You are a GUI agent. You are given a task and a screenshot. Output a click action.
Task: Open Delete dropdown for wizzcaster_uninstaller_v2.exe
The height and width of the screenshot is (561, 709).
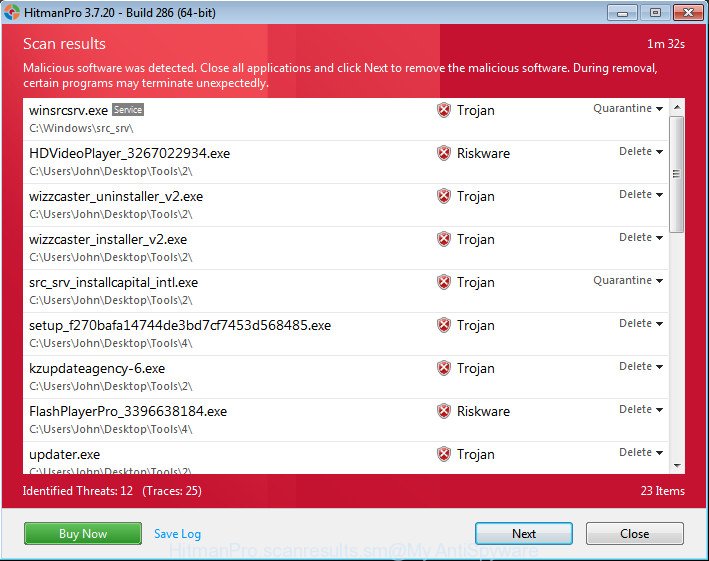[x=641, y=194]
